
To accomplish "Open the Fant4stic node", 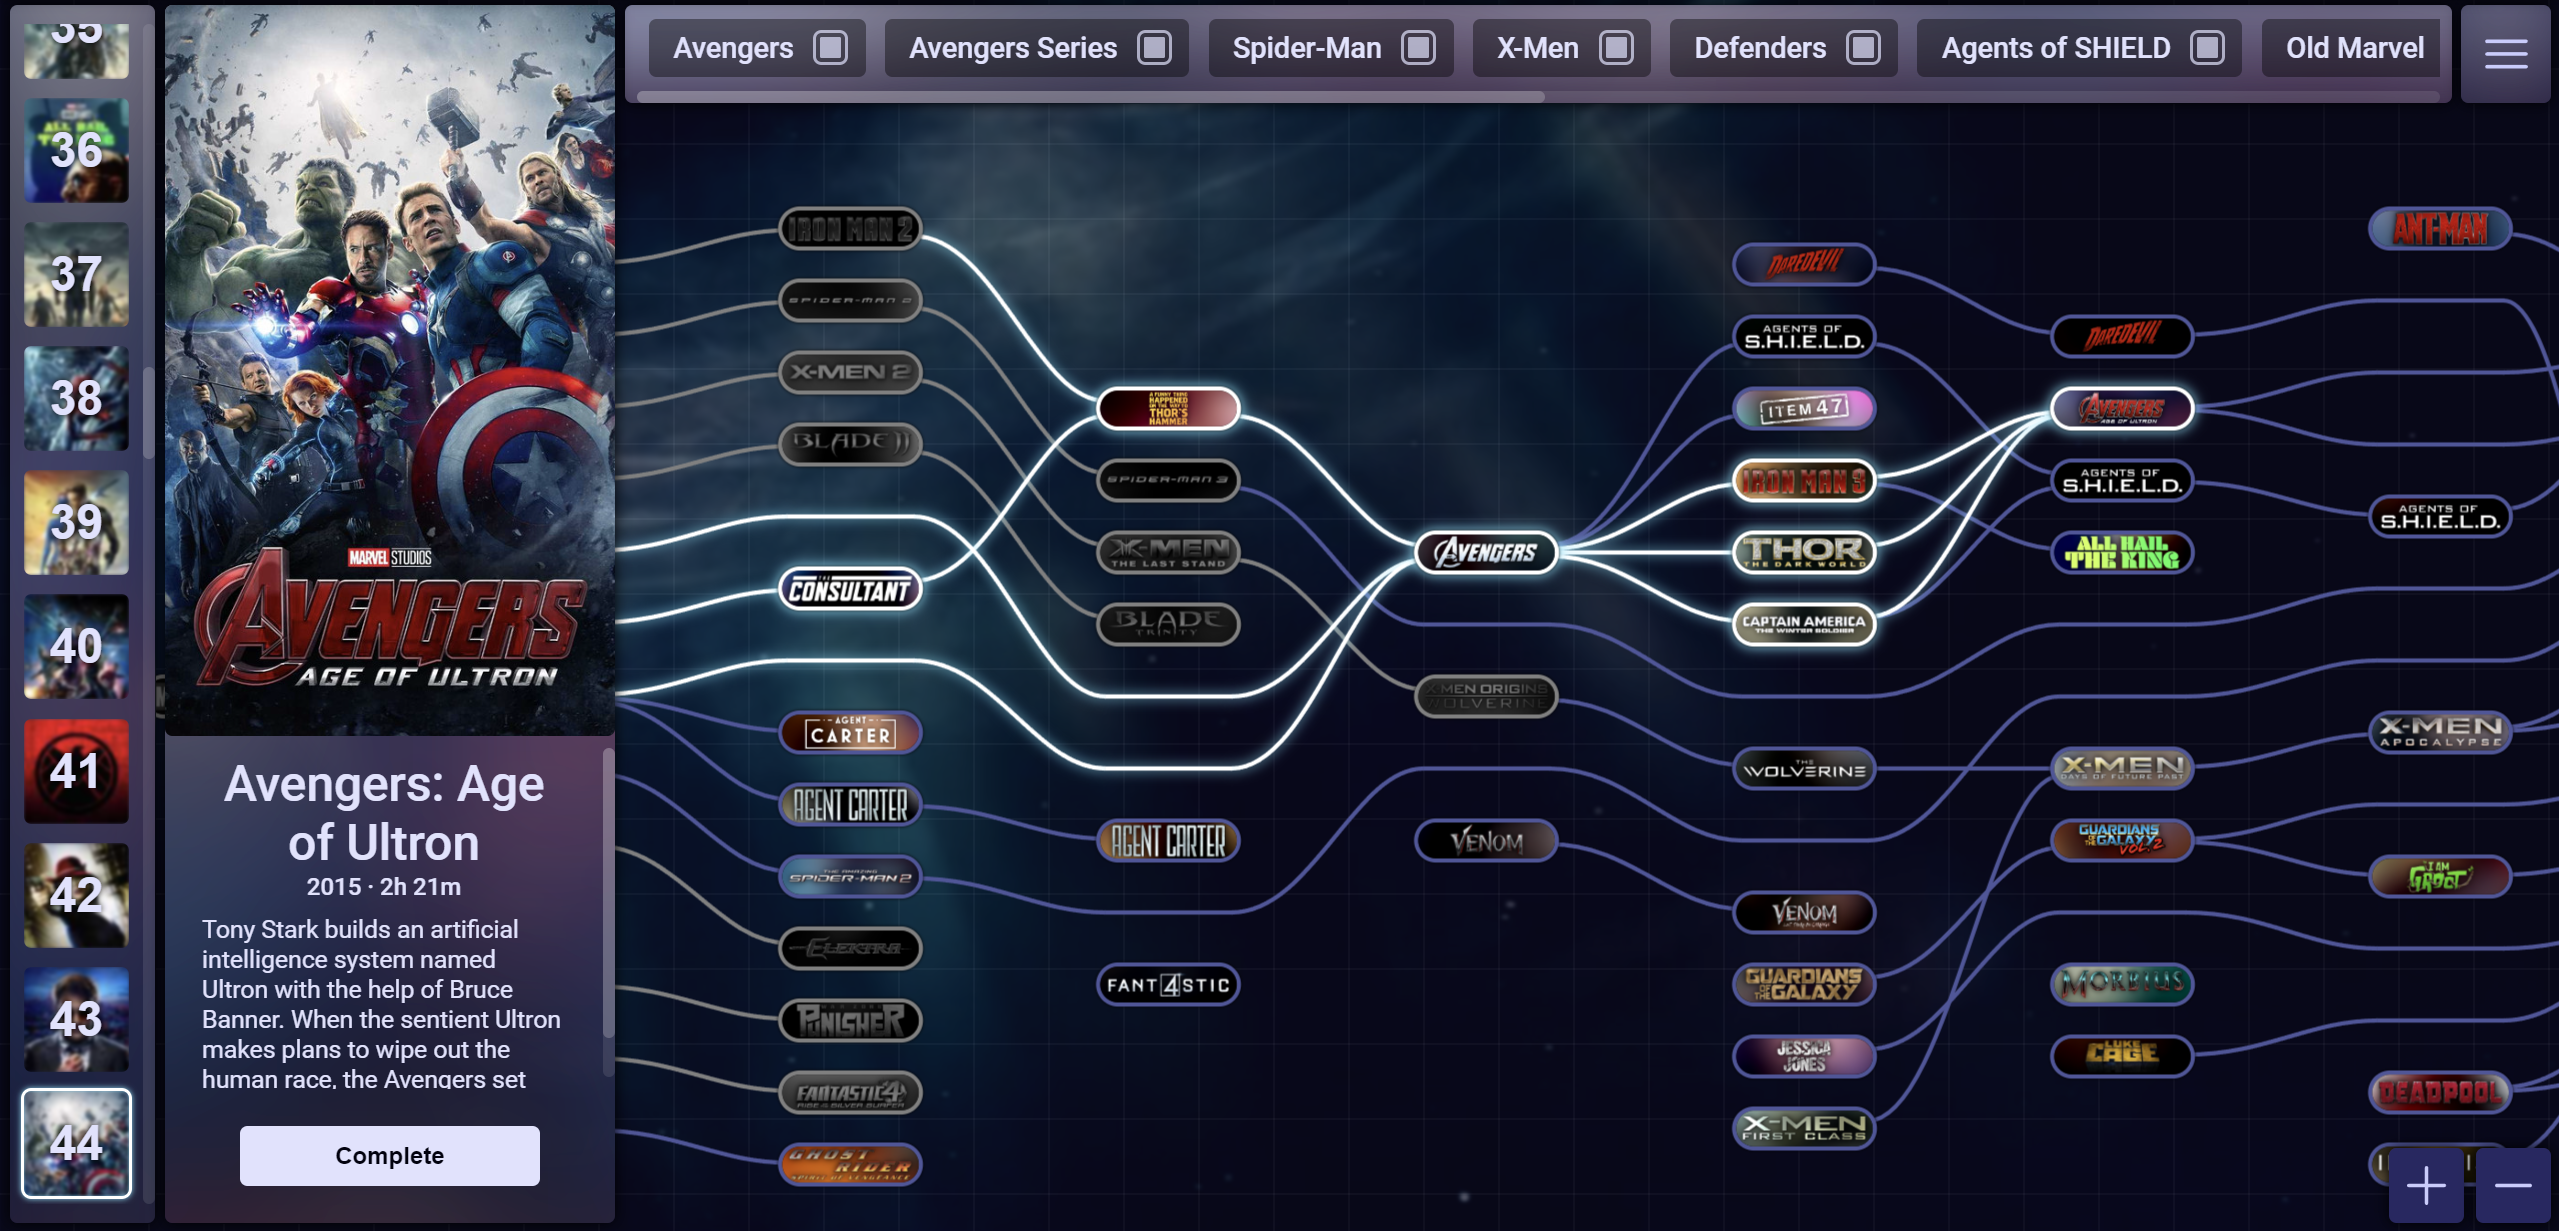I will pyautogui.click(x=1168, y=985).
